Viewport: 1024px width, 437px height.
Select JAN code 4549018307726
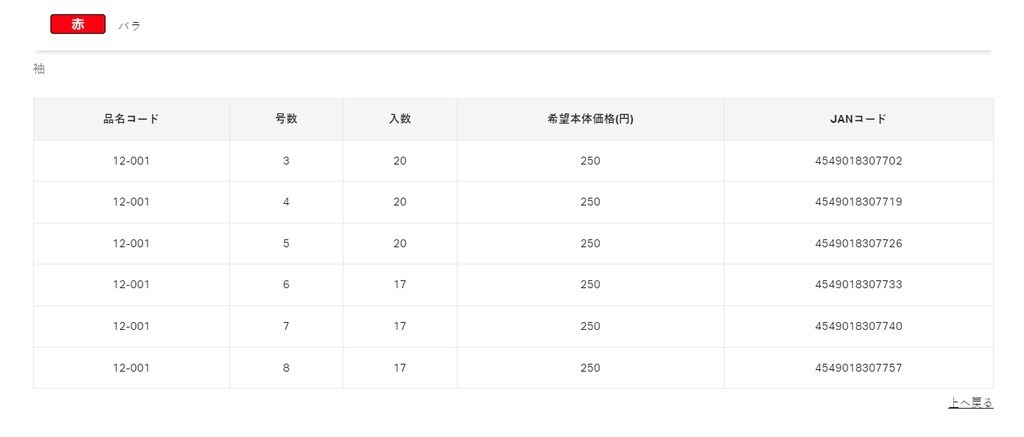(858, 244)
